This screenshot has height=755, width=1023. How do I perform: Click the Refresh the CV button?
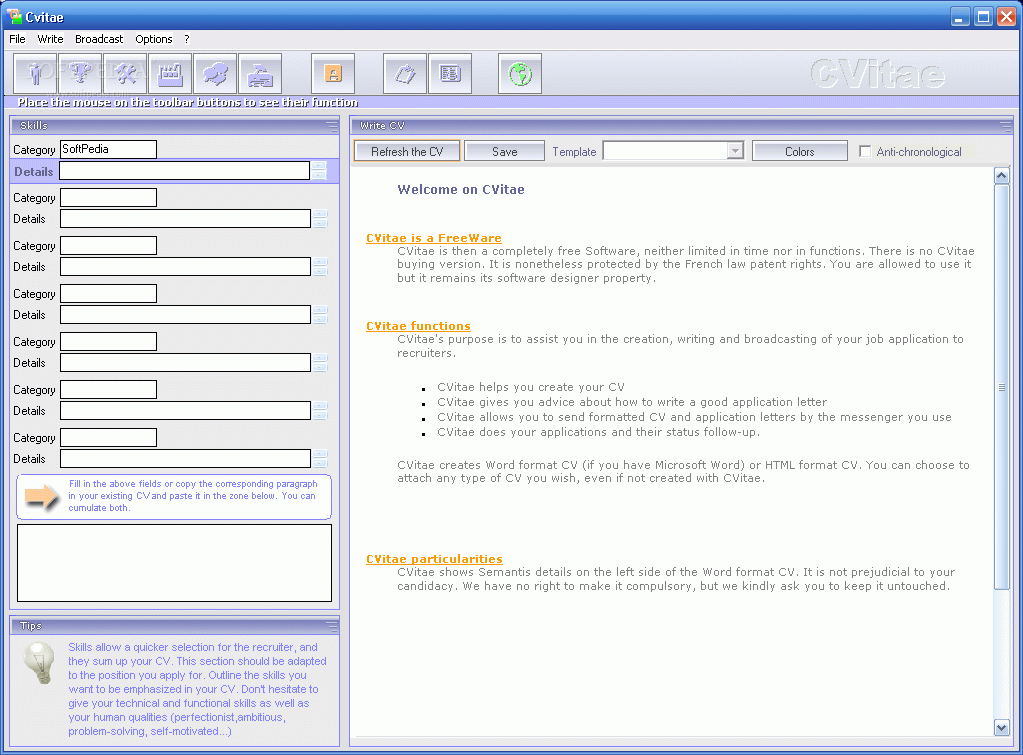click(x=407, y=151)
